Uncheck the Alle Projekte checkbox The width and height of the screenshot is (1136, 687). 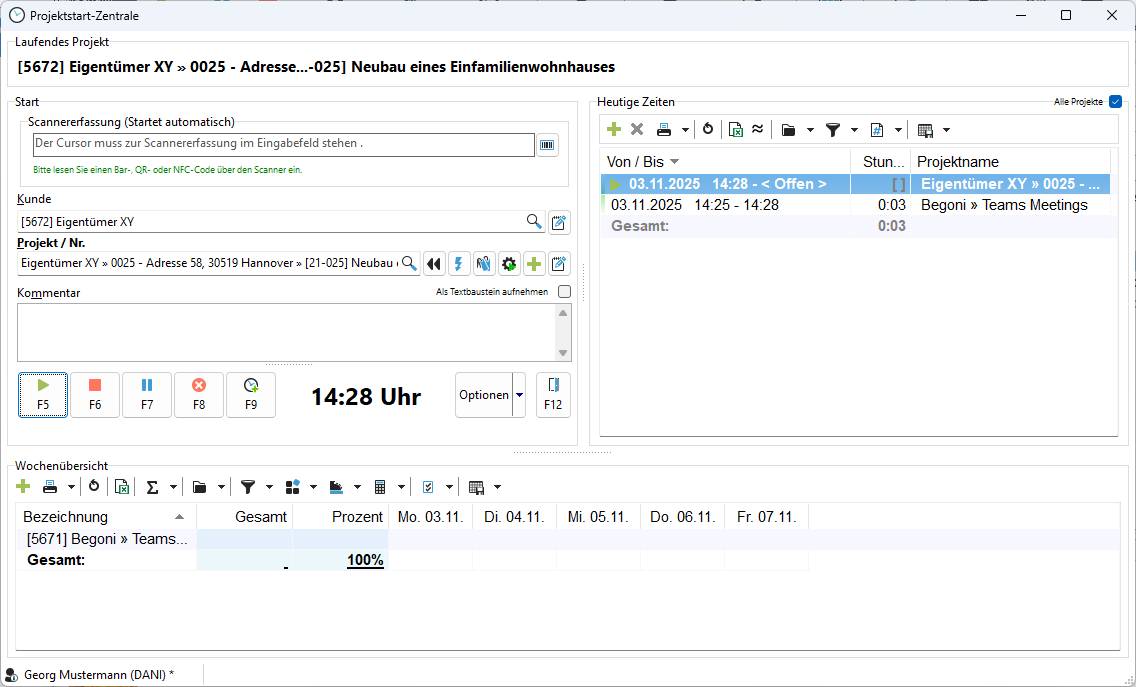[1115, 102]
